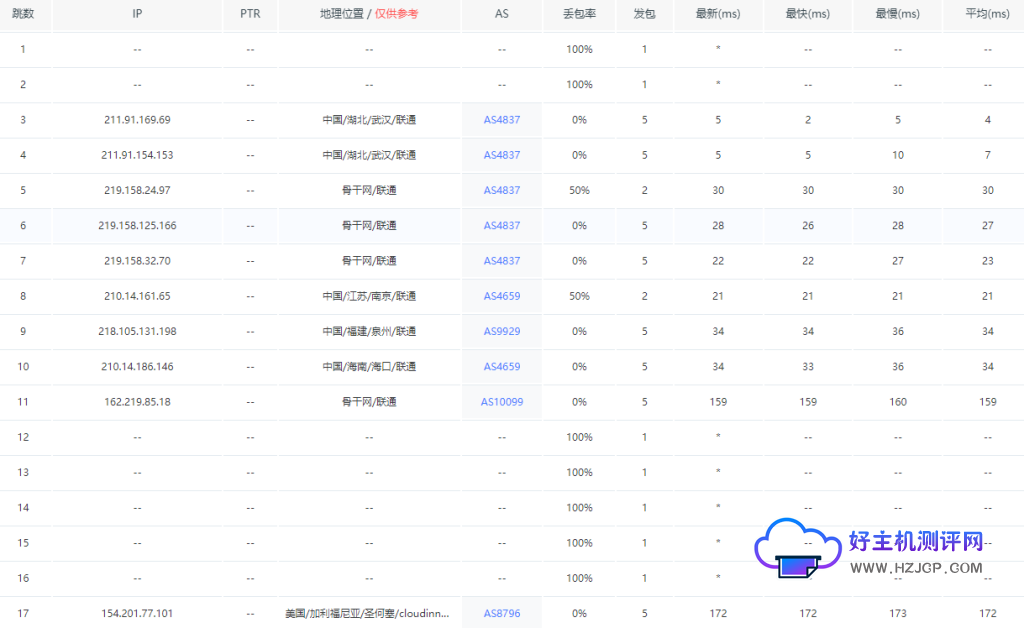Click the 跳数 column header
Viewport: 1024px width, 628px height.
(23, 14)
